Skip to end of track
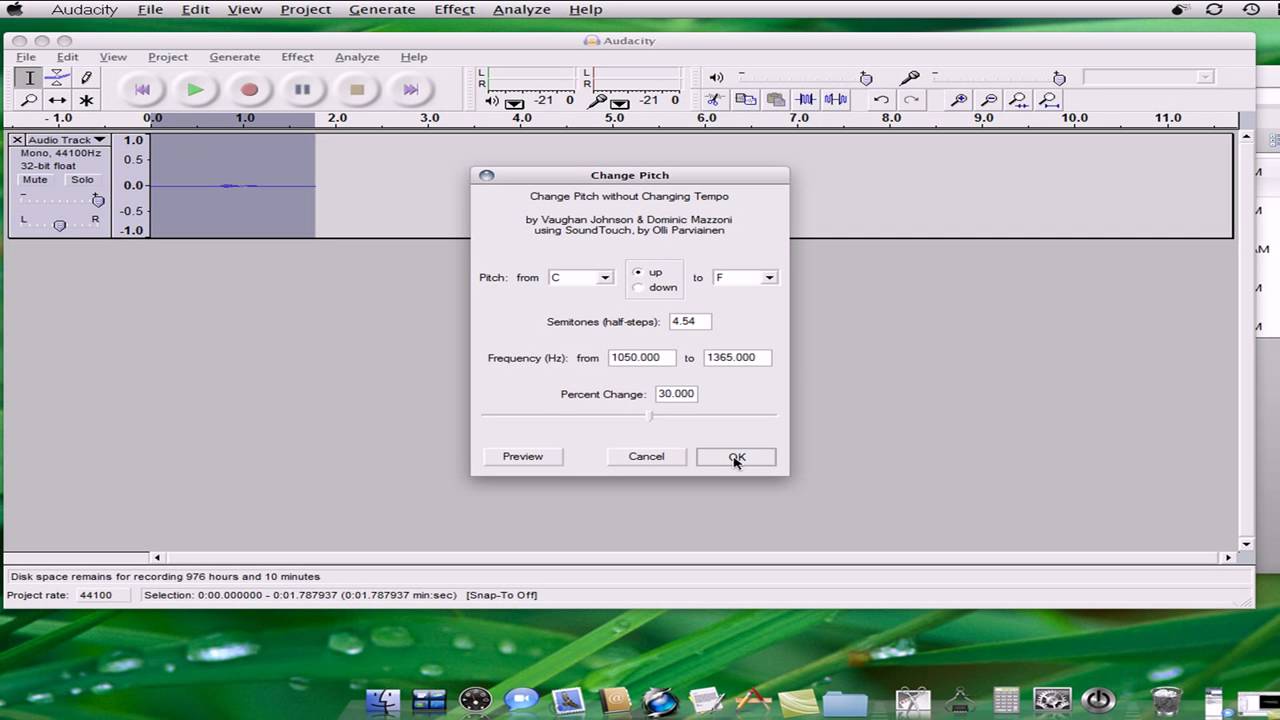The height and width of the screenshot is (720, 1280). (x=410, y=90)
